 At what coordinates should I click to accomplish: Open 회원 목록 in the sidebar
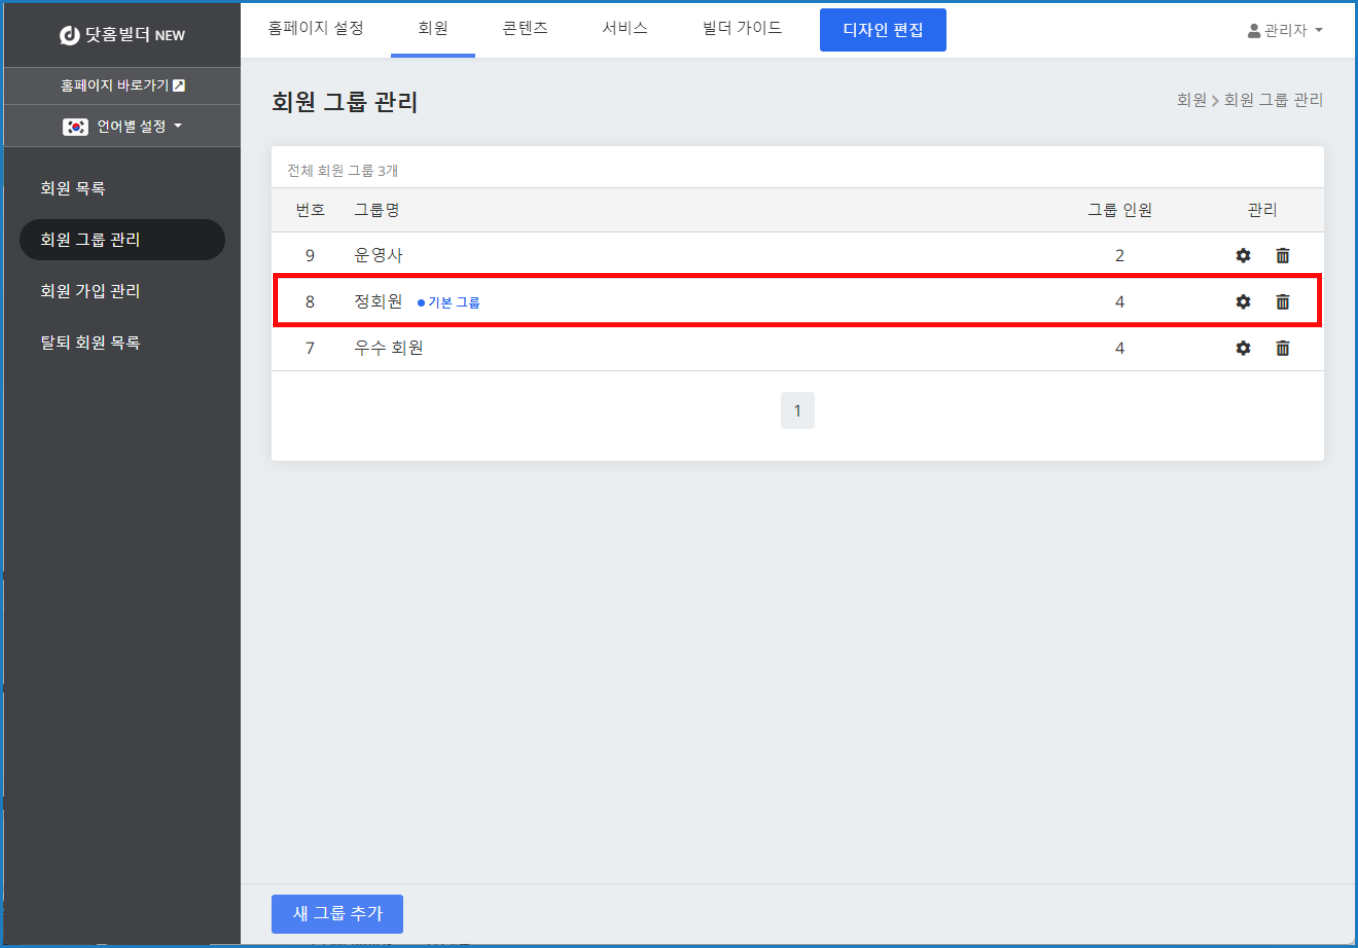73,188
